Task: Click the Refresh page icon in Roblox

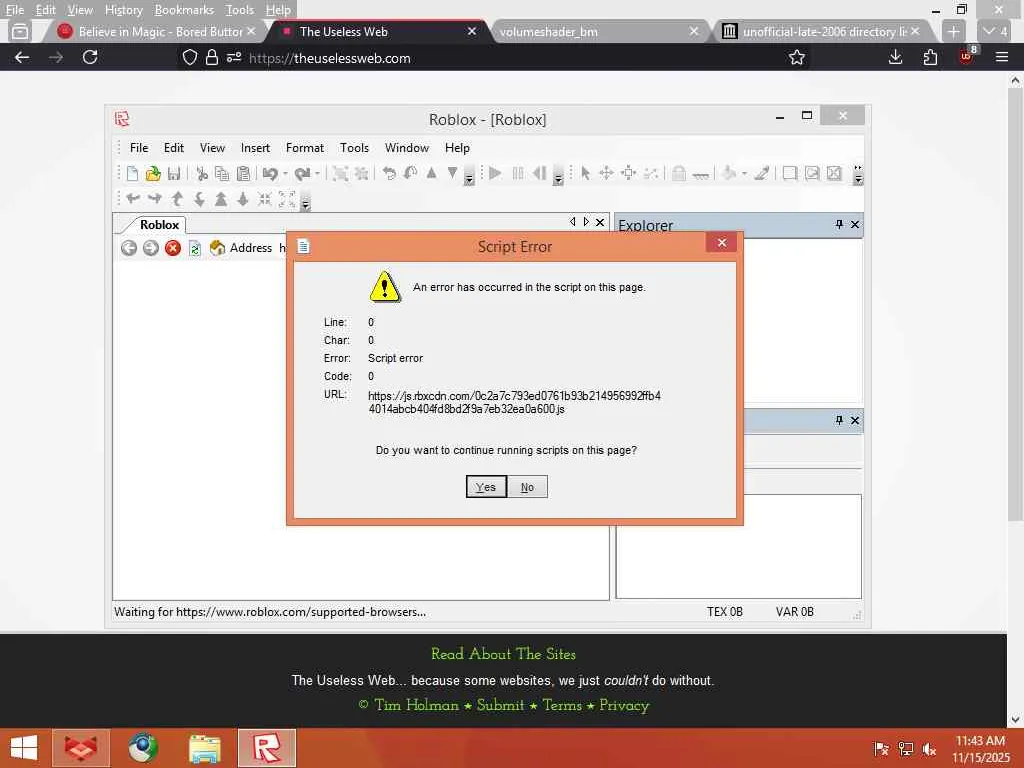Action: pos(195,248)
